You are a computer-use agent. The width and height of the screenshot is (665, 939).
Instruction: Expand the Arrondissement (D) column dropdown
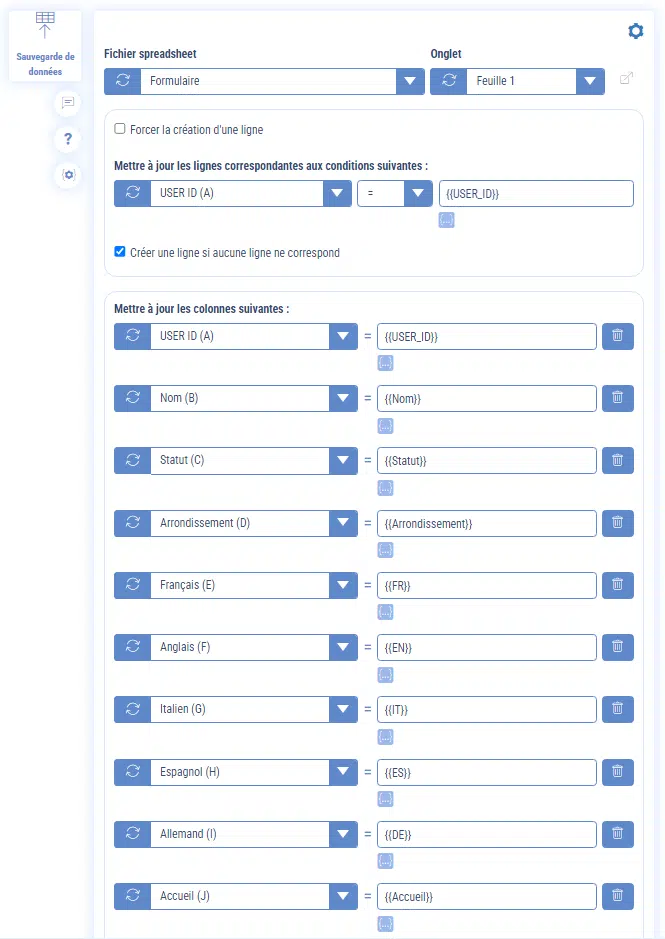pyautogui.click(x=343, y=523)
